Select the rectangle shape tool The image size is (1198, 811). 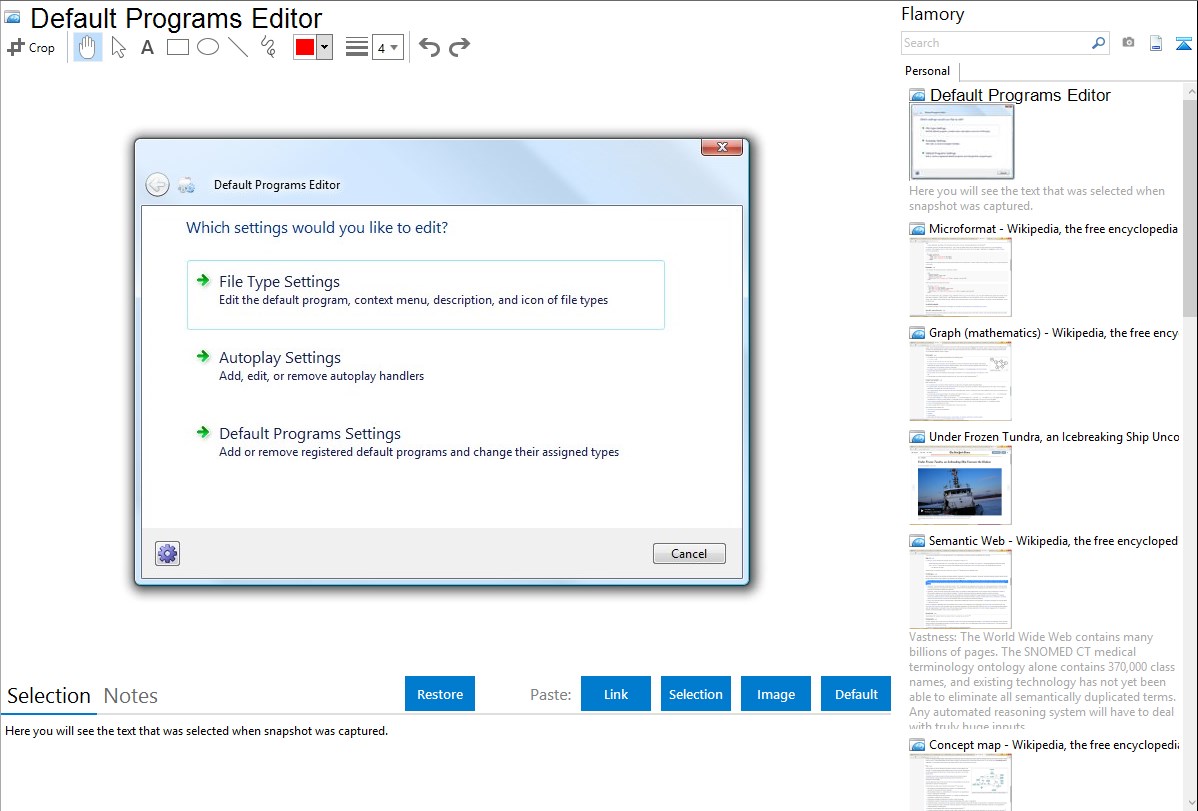[x=177, y=47]
